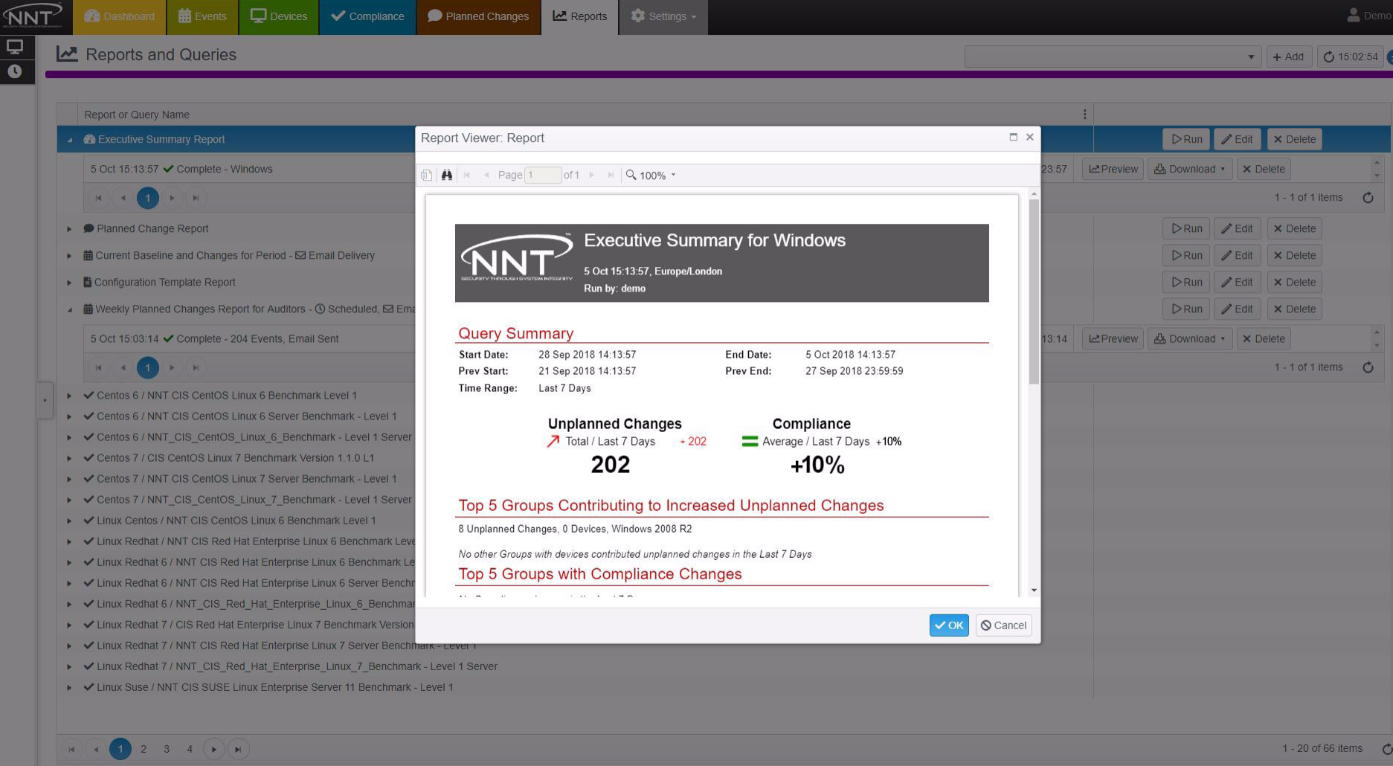Click the binoculars find icon in Report Viewer

click(x=447, y=175)
